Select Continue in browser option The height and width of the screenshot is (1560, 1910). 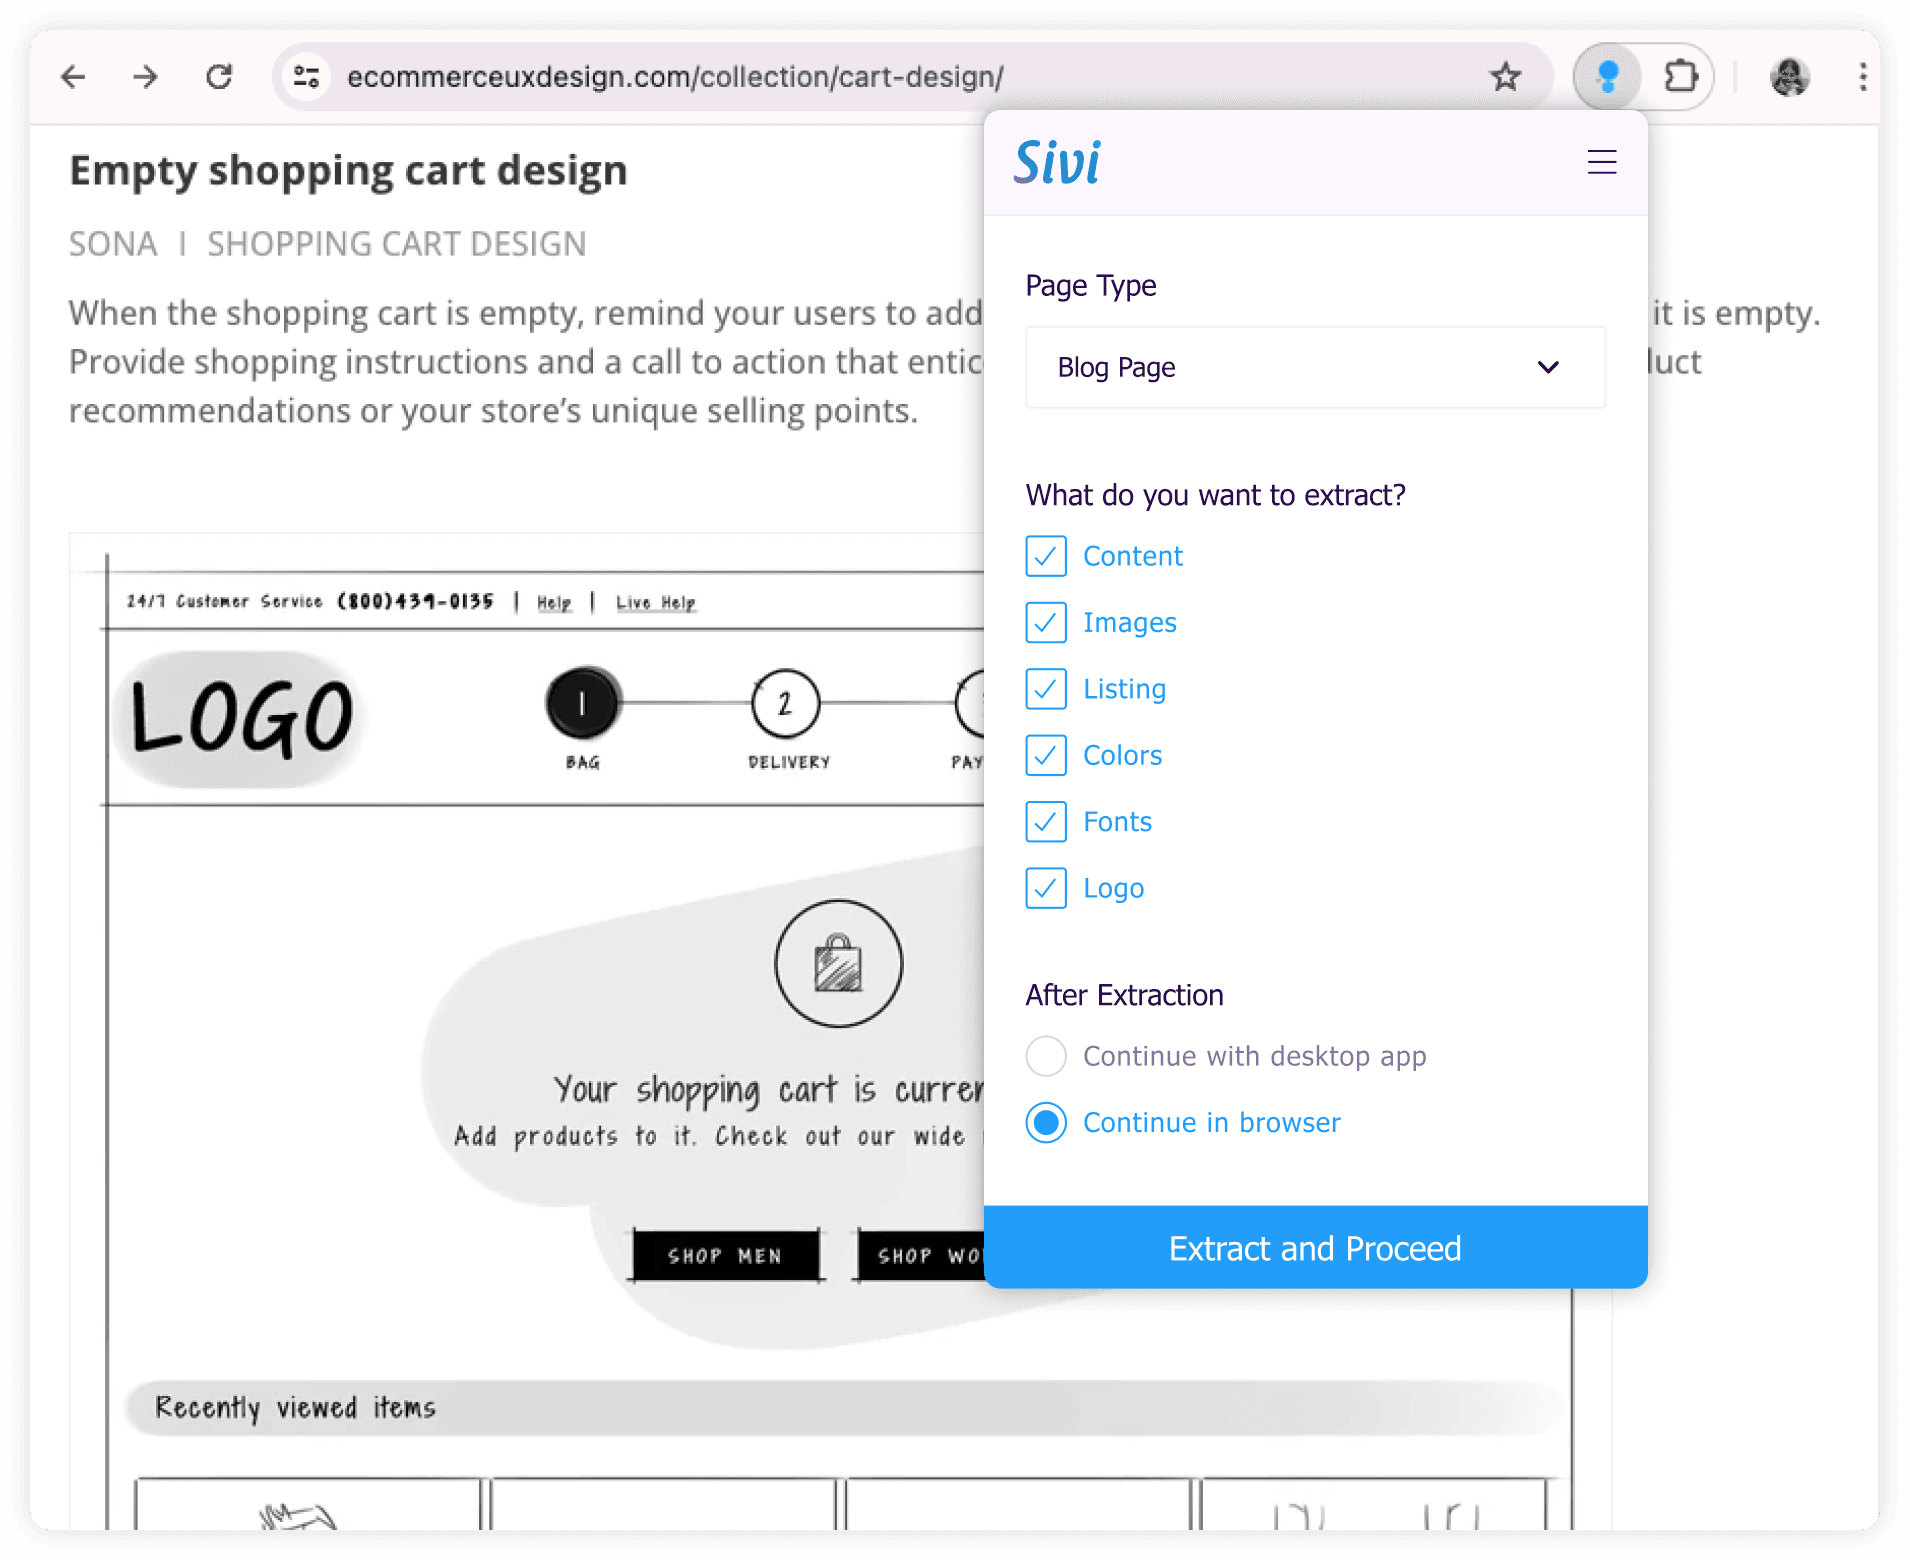tap(1046, 1123)
